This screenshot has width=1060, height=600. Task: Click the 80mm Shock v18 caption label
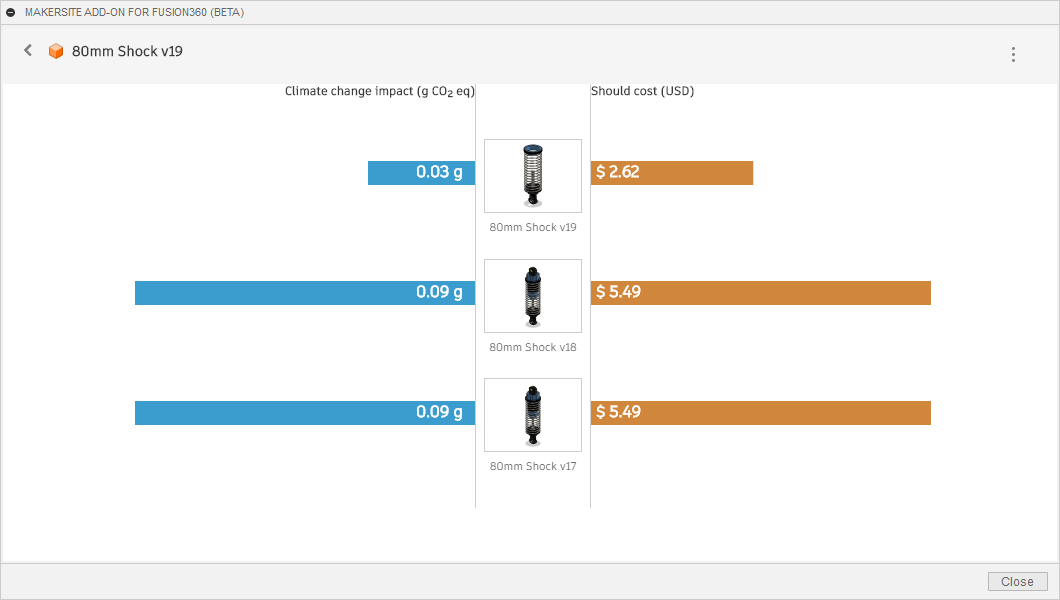[533, 347]
